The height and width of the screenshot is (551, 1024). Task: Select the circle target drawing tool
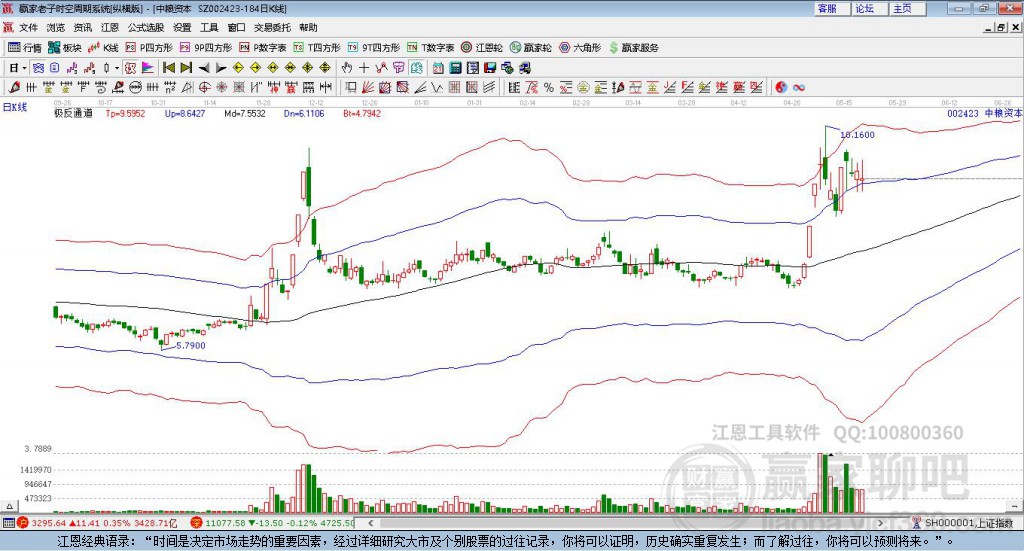coord(204,87)
